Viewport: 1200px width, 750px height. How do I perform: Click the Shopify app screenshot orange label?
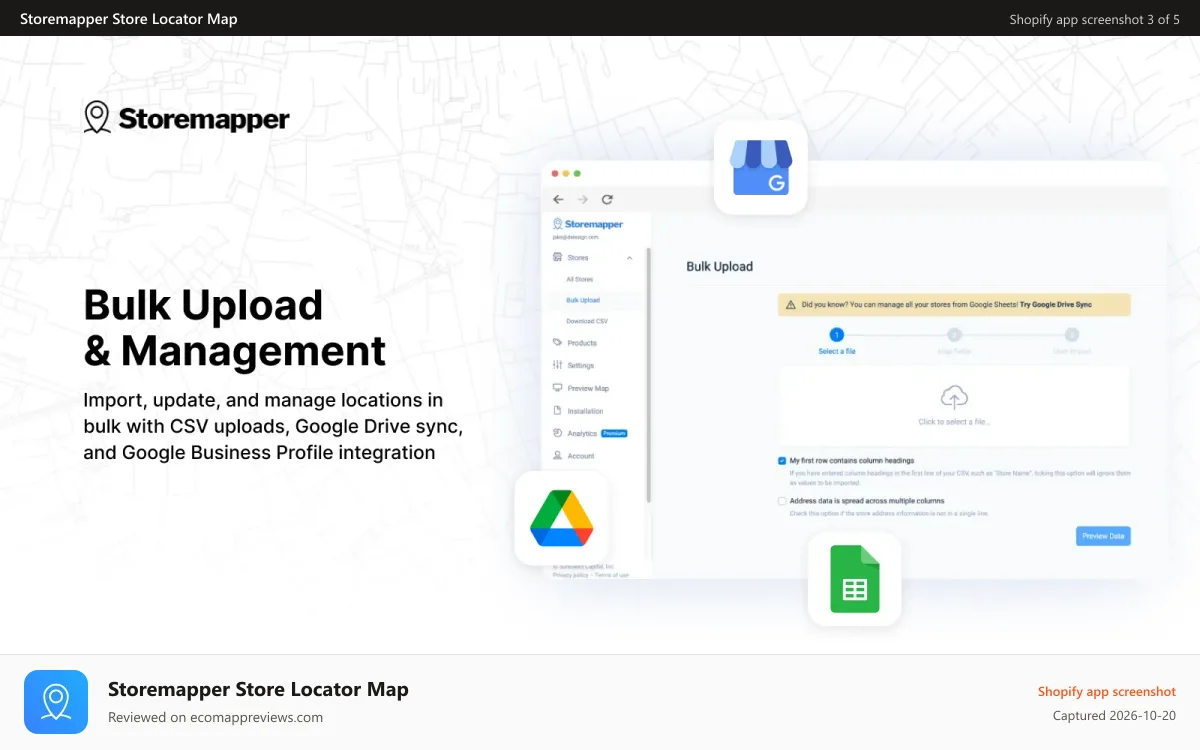pos(1107,691)
